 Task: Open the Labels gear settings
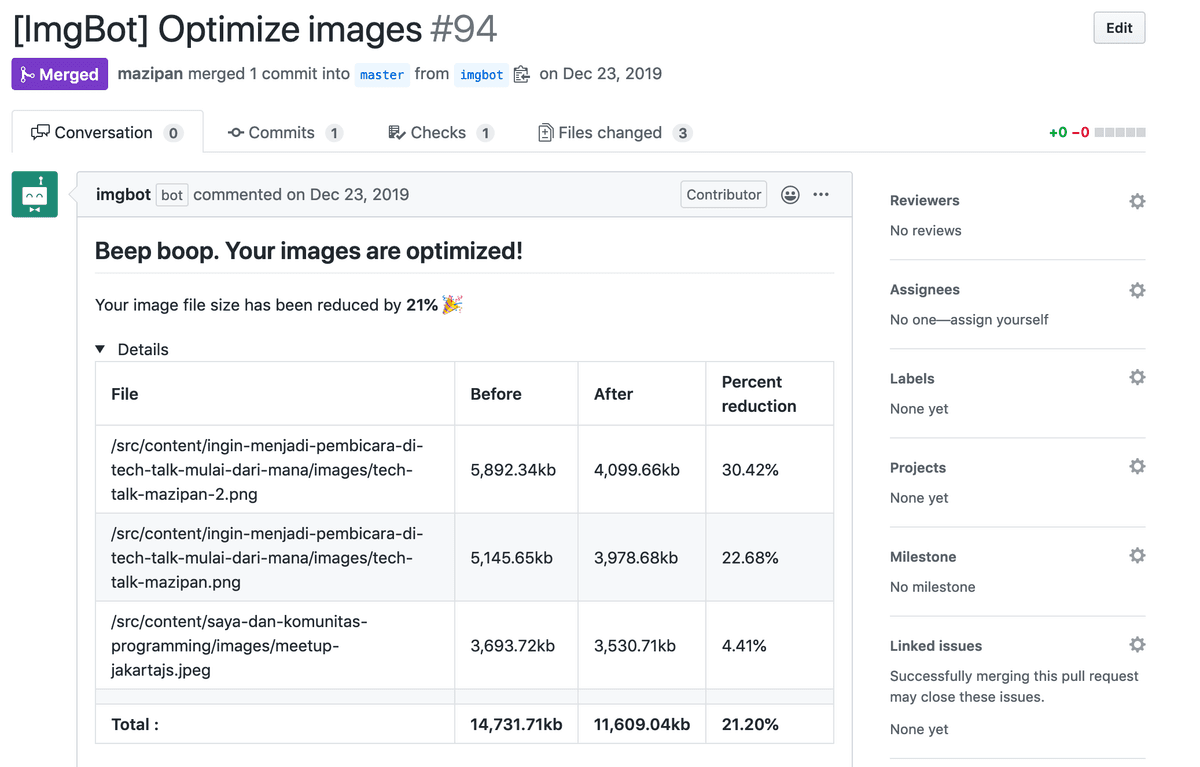tap(1137, 378)
